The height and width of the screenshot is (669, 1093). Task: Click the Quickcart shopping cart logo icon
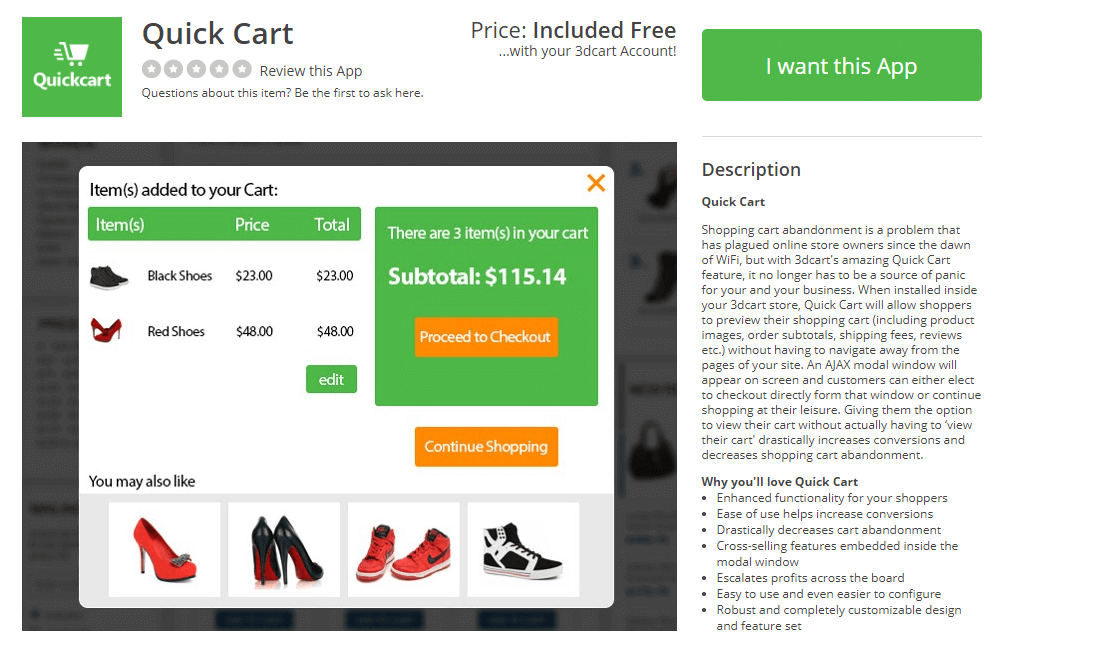[71, 55]
